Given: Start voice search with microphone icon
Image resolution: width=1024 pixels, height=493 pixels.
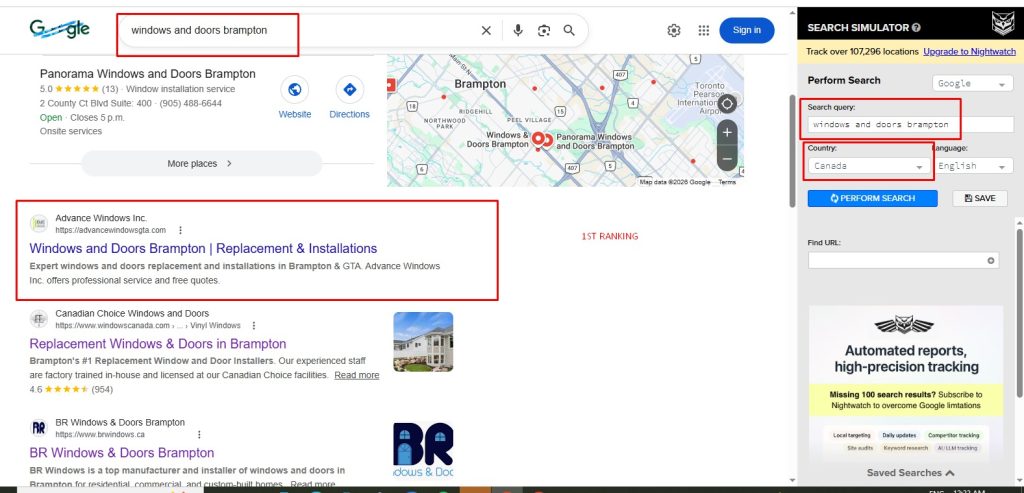Looking at the screenshot, I should (x=518, y=30).
